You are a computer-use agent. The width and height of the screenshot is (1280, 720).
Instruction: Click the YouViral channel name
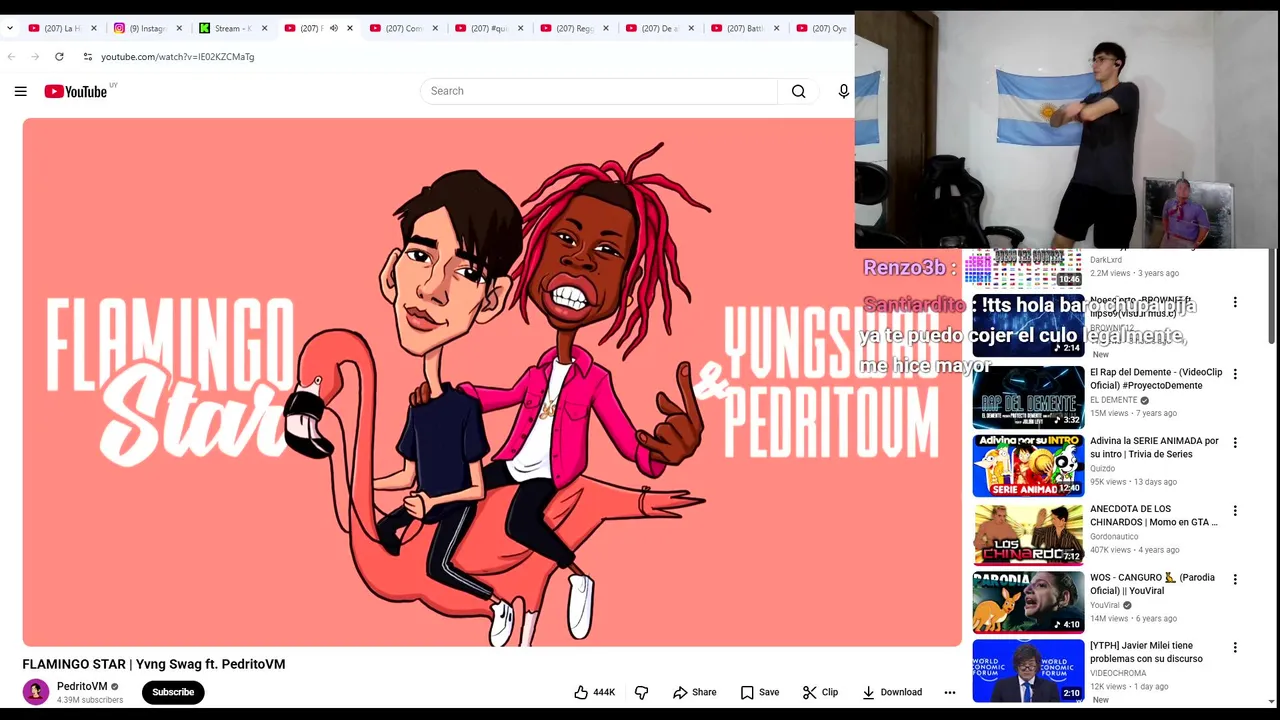tap(1105, 605)
